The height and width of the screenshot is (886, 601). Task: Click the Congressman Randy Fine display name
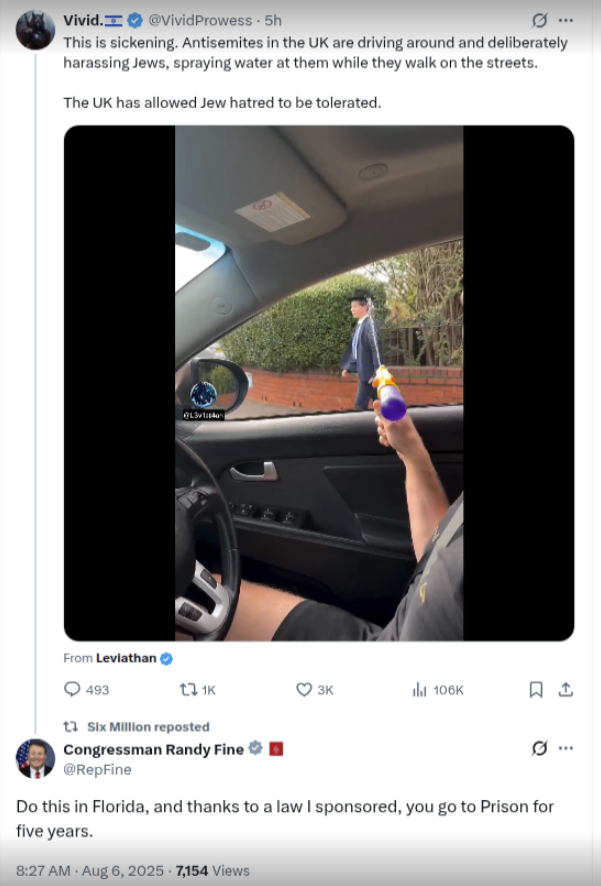pos(153,749)
